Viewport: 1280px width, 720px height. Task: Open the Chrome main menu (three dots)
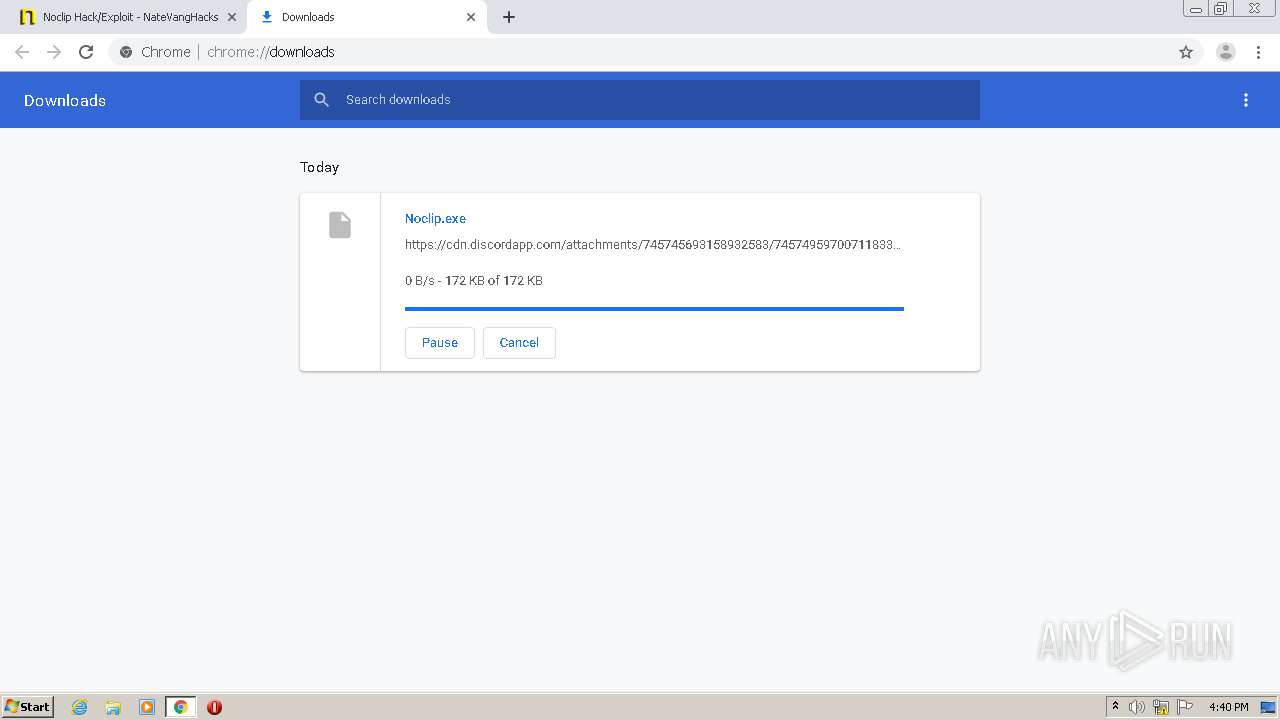point(1258,52)
